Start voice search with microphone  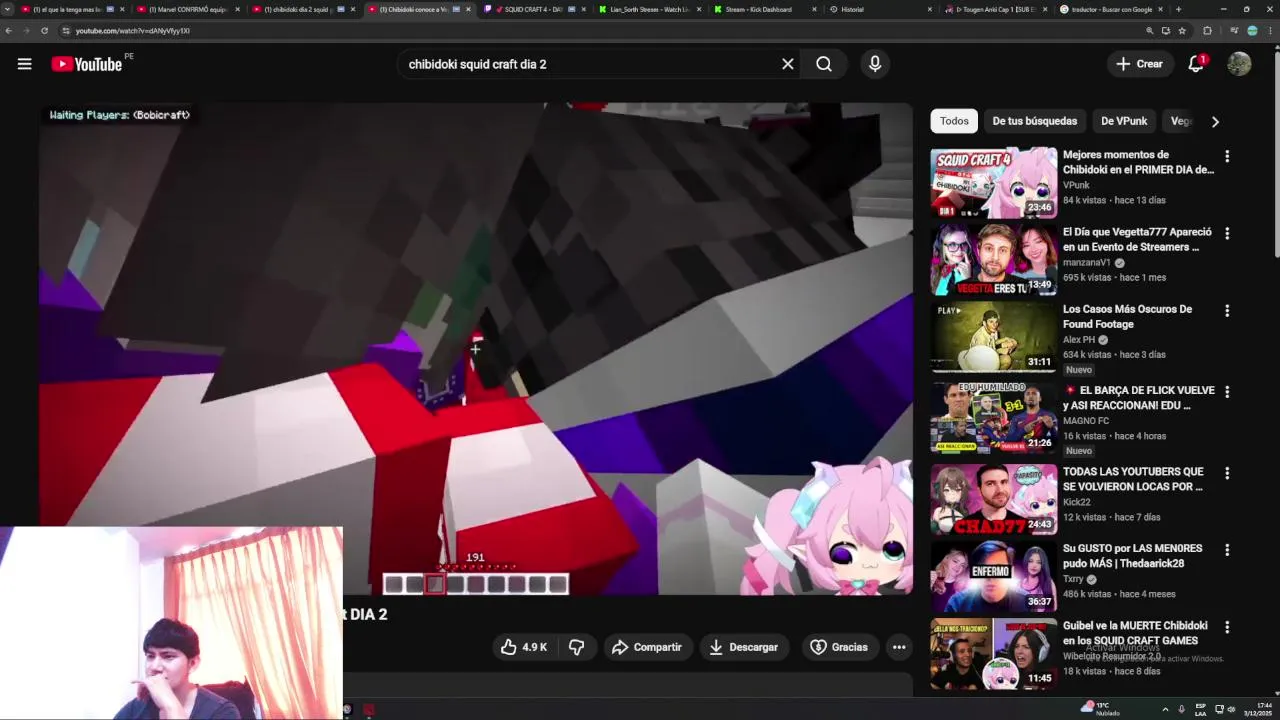875,64
